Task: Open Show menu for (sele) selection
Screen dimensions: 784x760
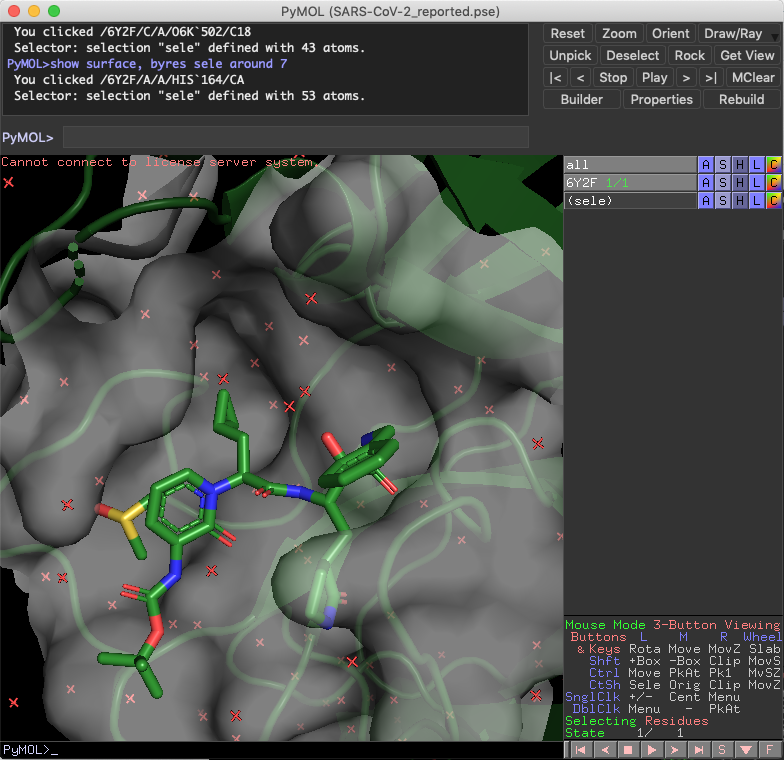Action: (x=722, y=200)
